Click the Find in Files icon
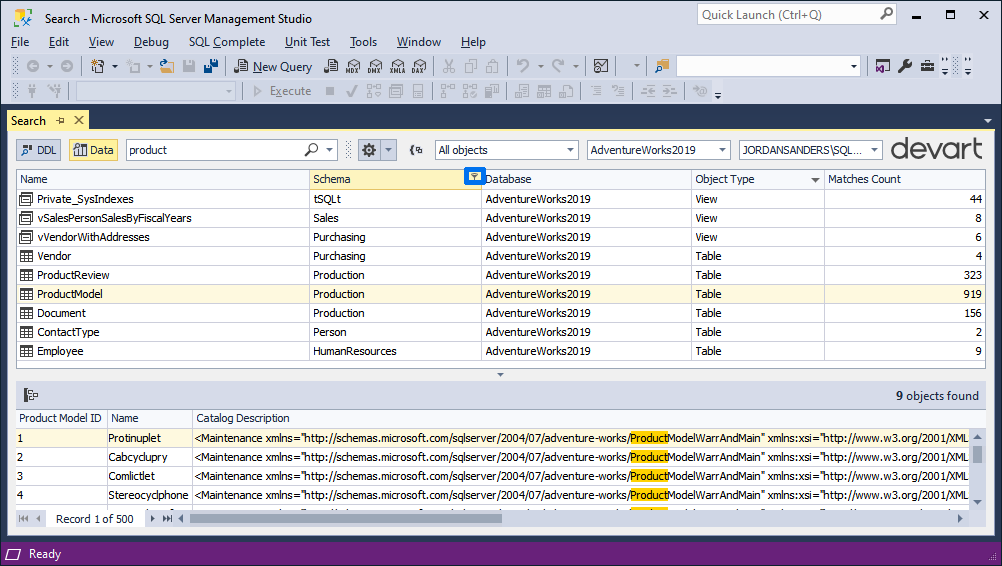Image resolution: width=1002 pixels, height=566 pixels. 662,66
